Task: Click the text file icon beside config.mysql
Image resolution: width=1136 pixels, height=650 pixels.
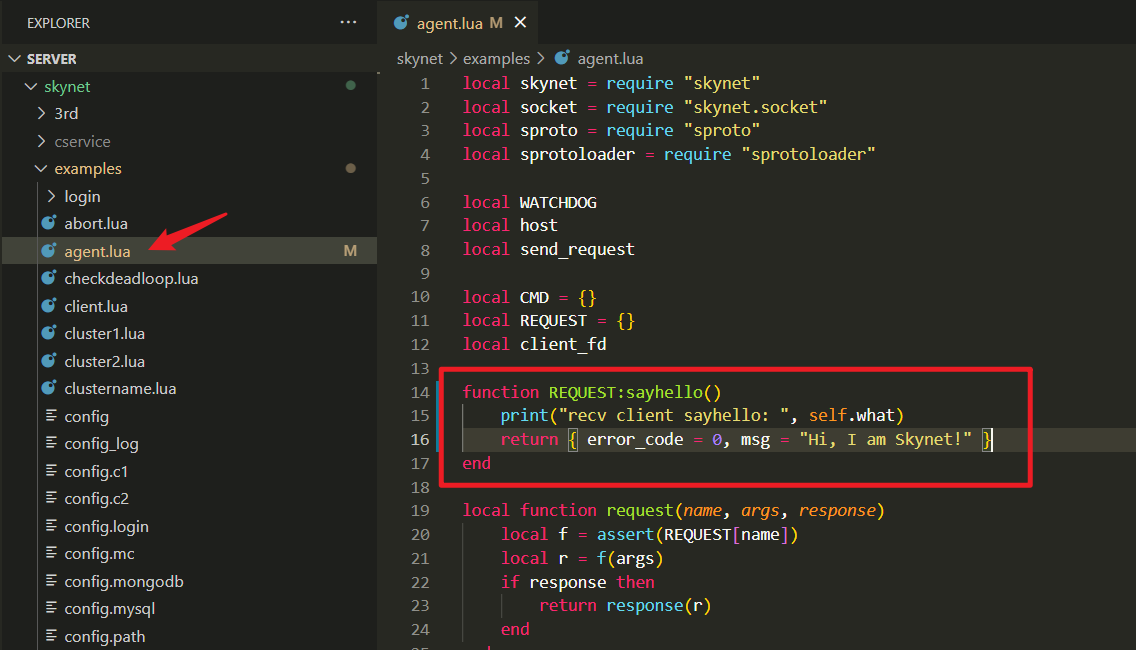Action: pyautogui.click(x=48, y=608)
